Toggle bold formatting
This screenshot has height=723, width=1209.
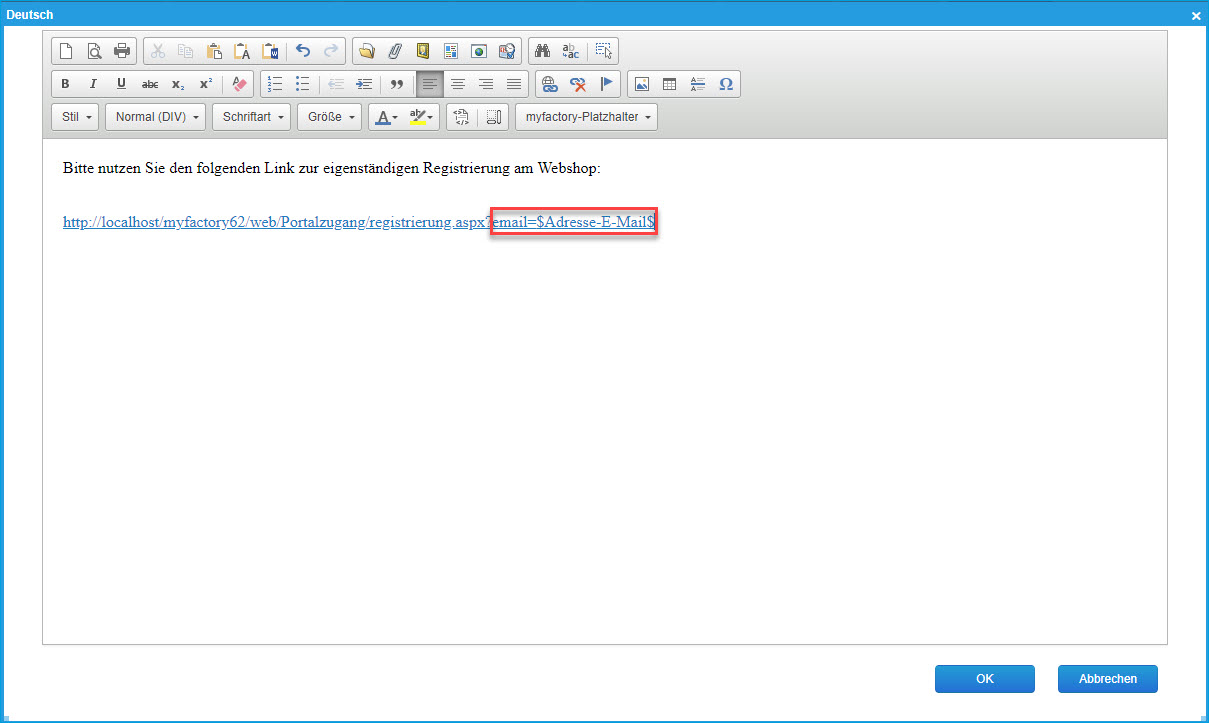pyautogui.click(x=66, y=84)
